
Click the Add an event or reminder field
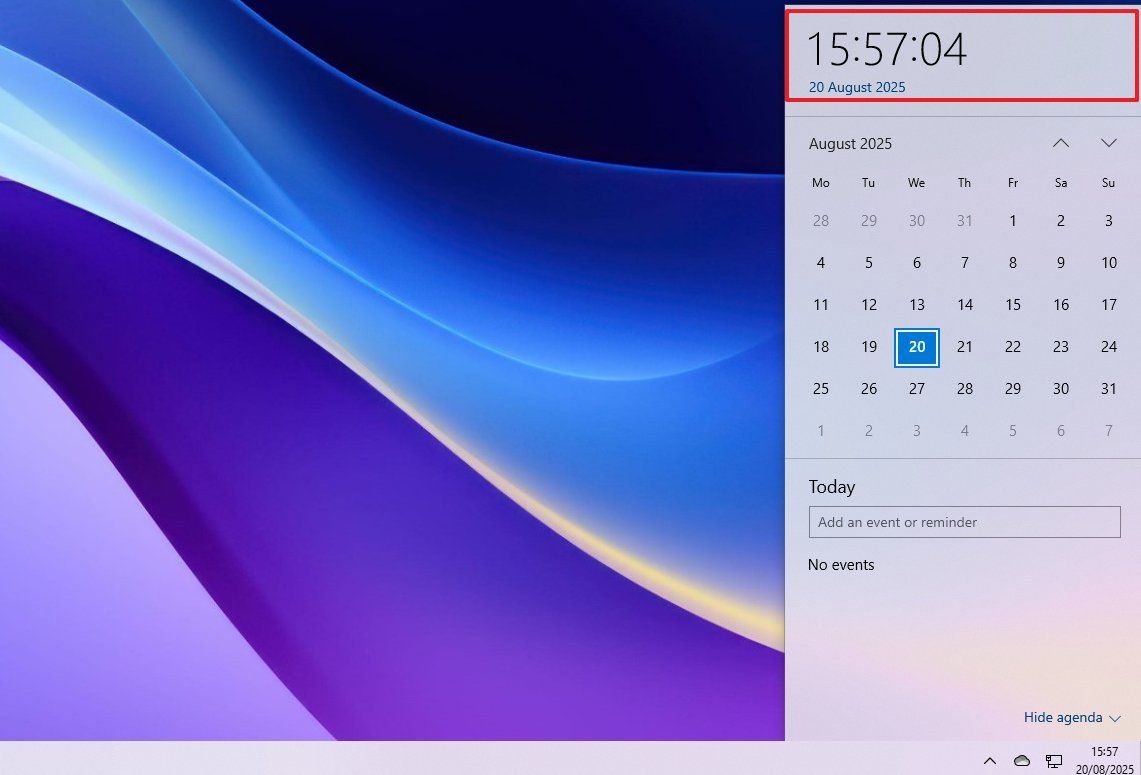coord(964,521)
